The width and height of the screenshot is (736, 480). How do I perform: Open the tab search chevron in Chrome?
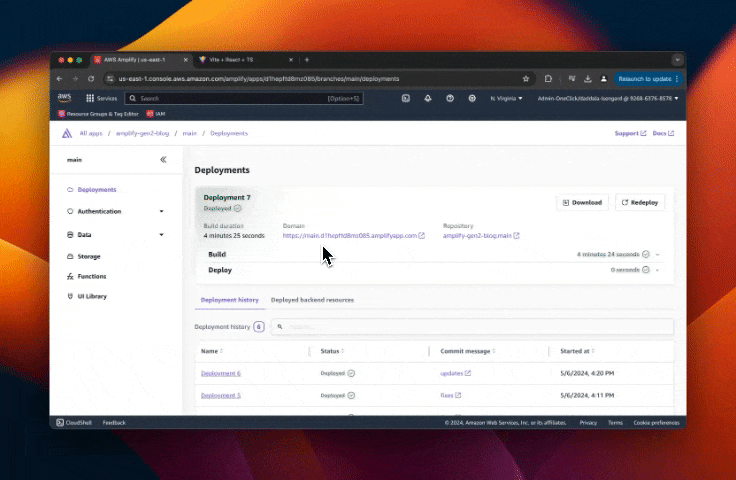pos(677,60)
